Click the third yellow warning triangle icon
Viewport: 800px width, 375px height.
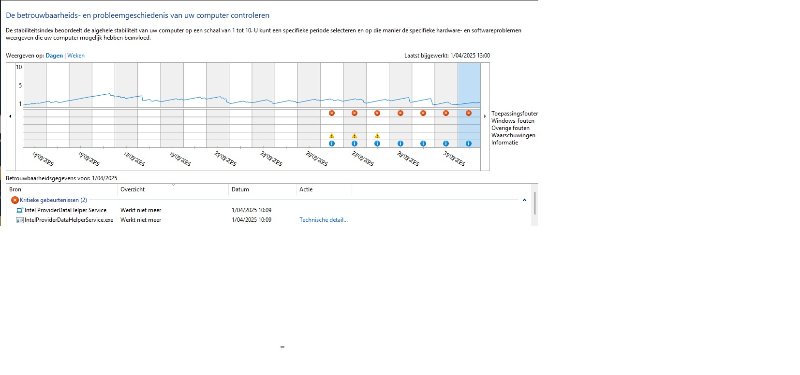click(377, 136)
